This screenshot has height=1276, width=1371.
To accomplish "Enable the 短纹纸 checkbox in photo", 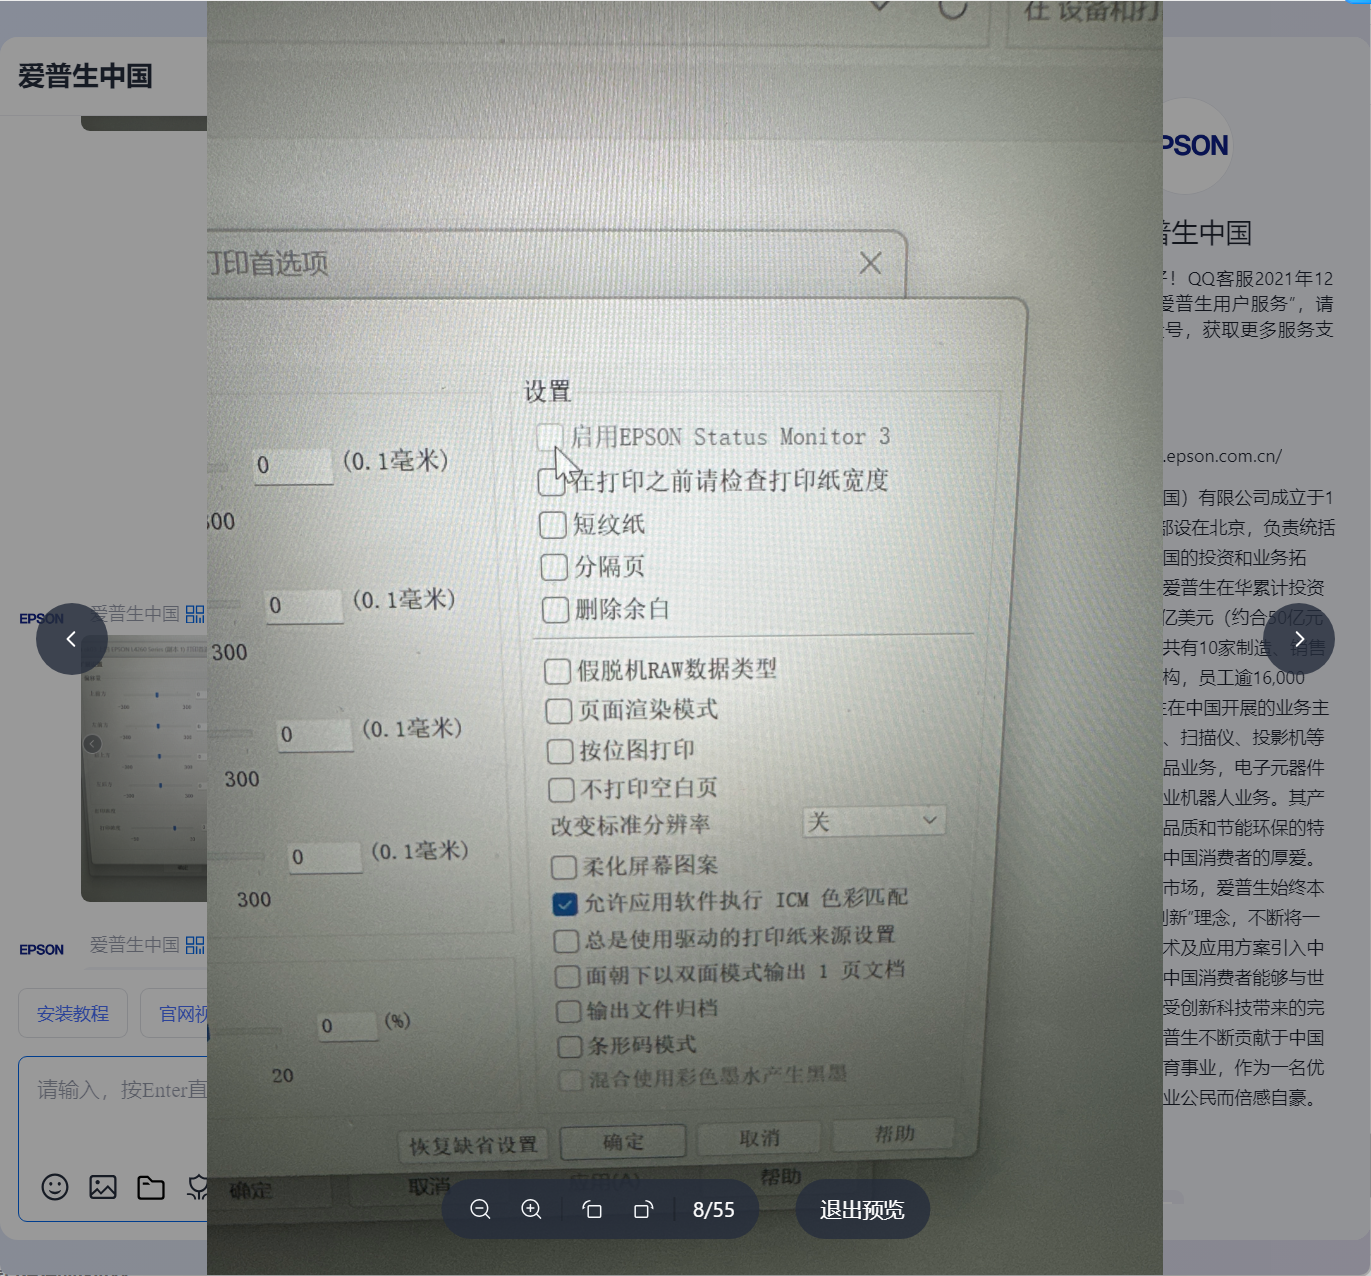I will tap(552, 525).
